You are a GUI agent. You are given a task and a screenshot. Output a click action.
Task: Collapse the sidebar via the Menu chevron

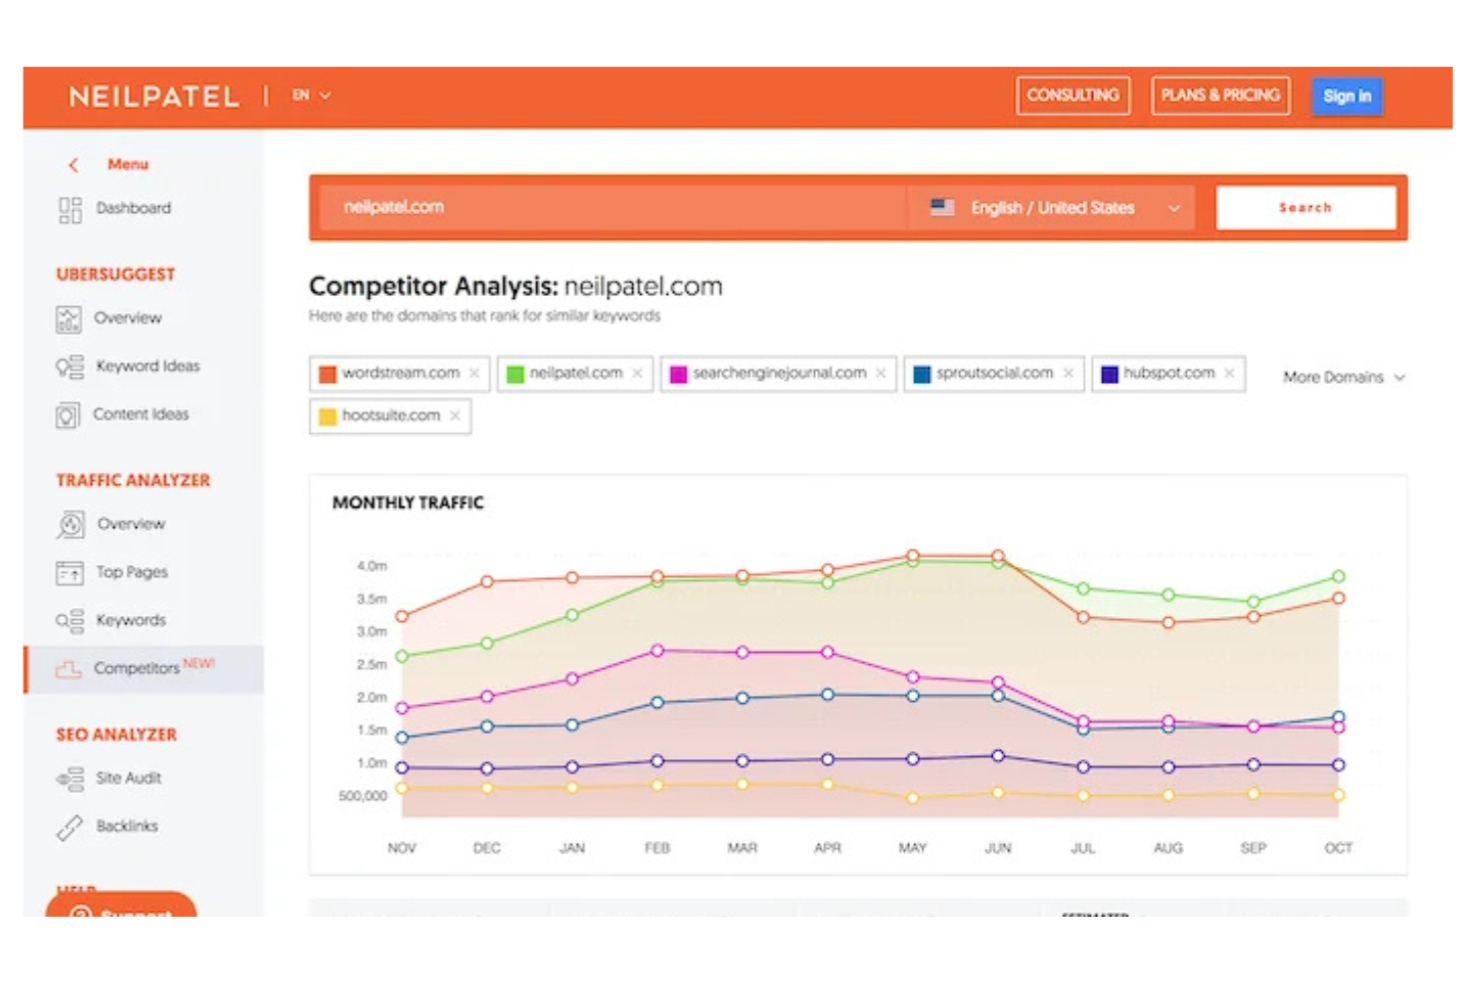point(72,164)
